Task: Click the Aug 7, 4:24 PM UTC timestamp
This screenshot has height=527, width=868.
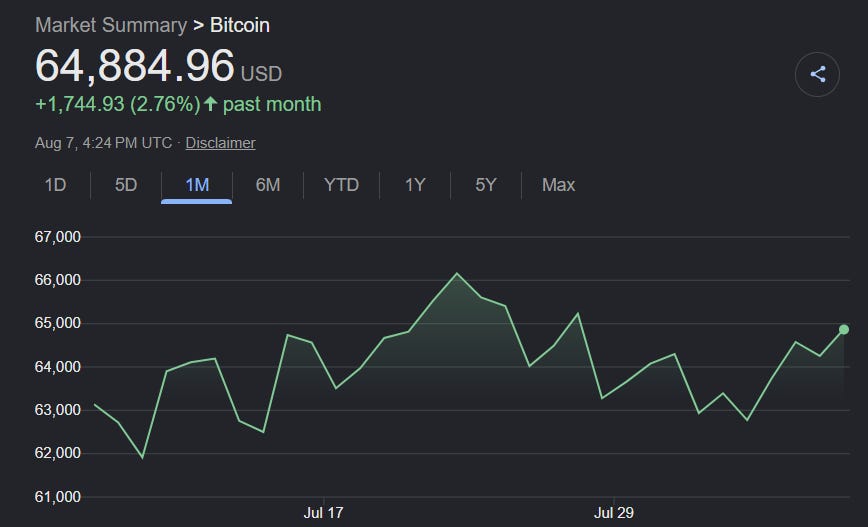Action: (x=104, y=143)
